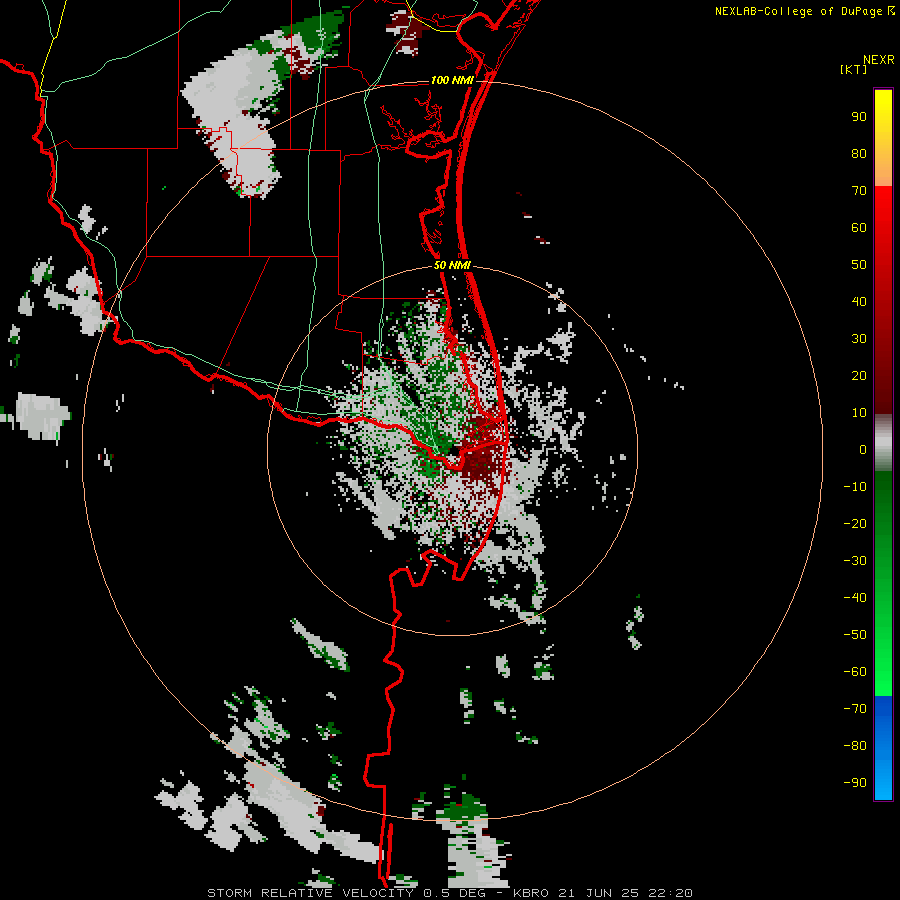Click the blue bottom segment of color bar
Screen dimensions: 900x900
pyautogui.click(x=883, y=748)
